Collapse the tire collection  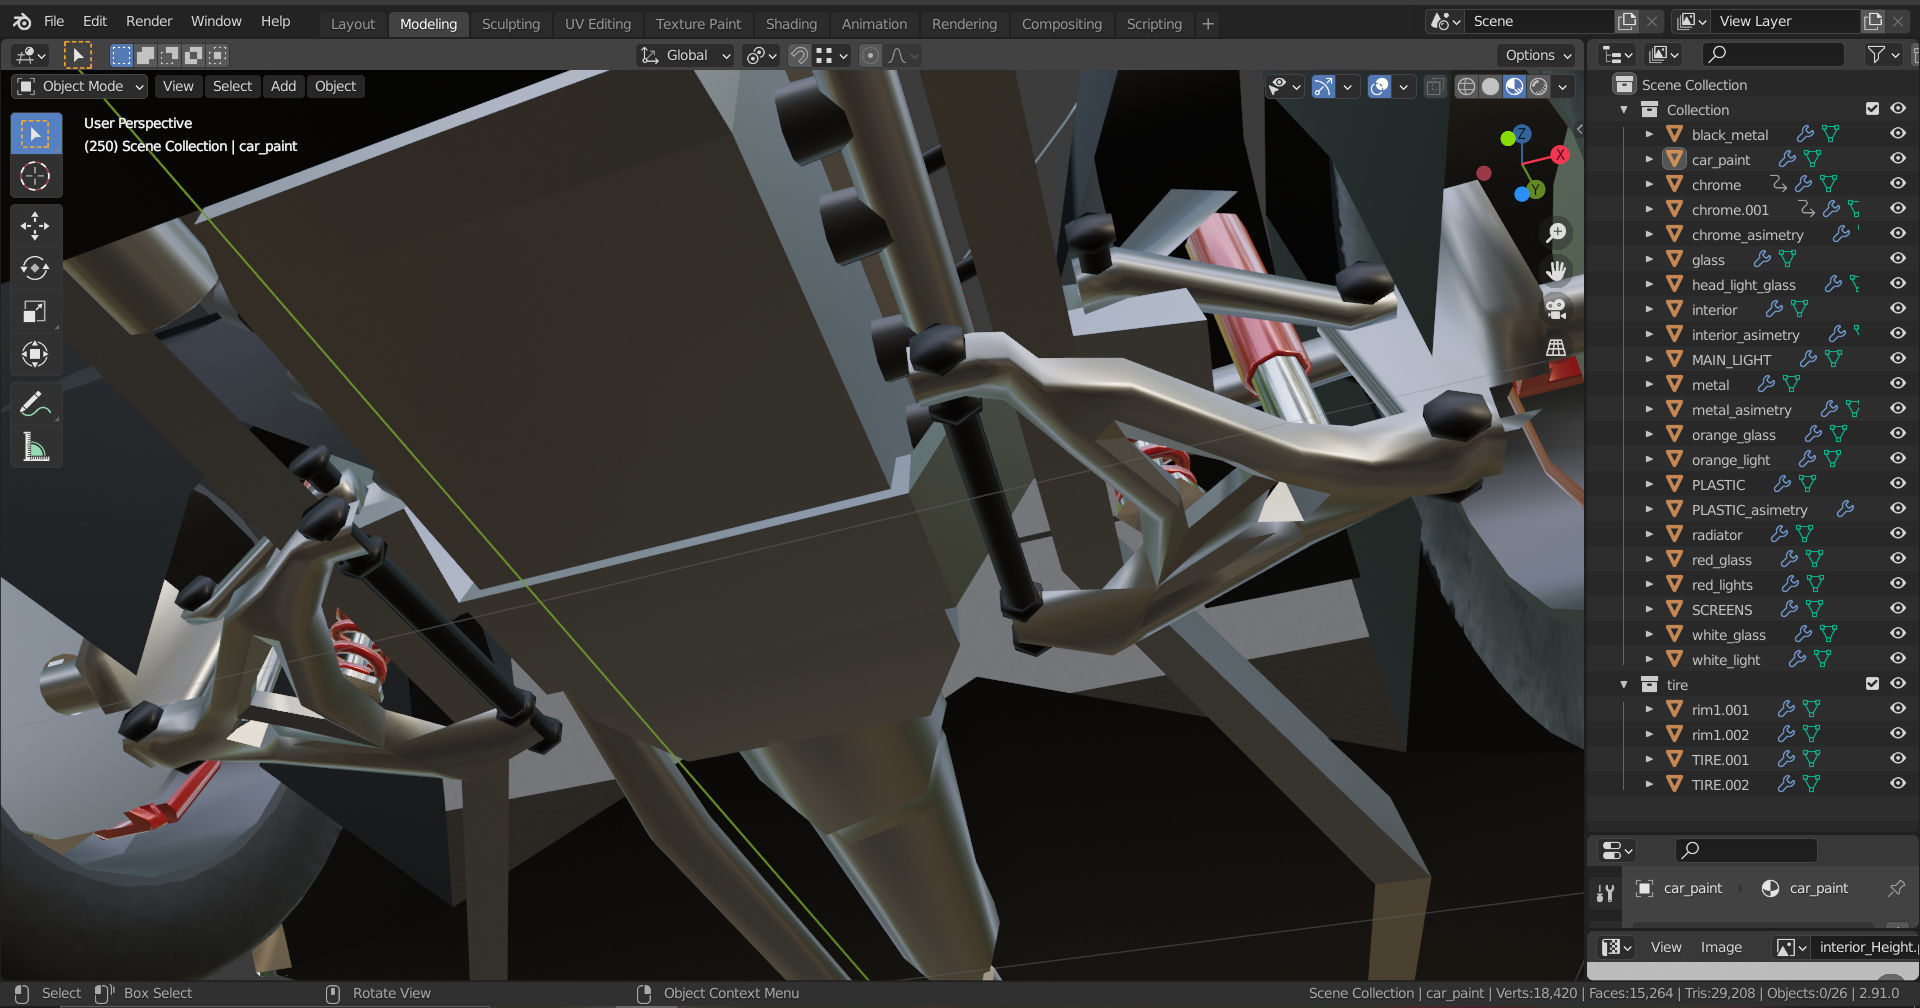tap(1624, 684)
